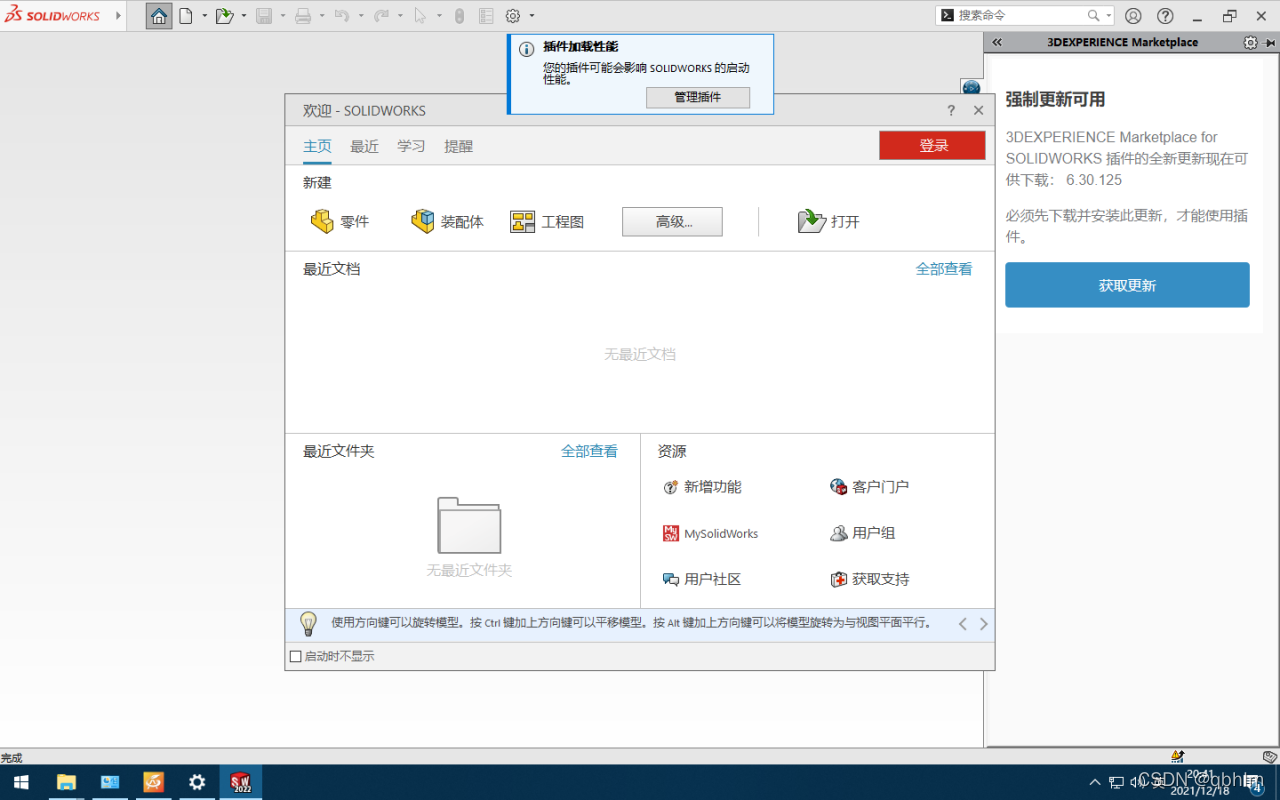Click the blue 获取更新 button

pos(1127,285)
